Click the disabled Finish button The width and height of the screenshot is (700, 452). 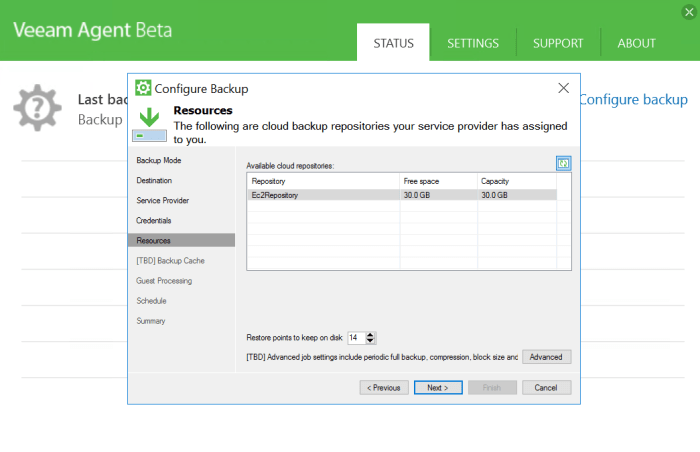click(492, 388)
